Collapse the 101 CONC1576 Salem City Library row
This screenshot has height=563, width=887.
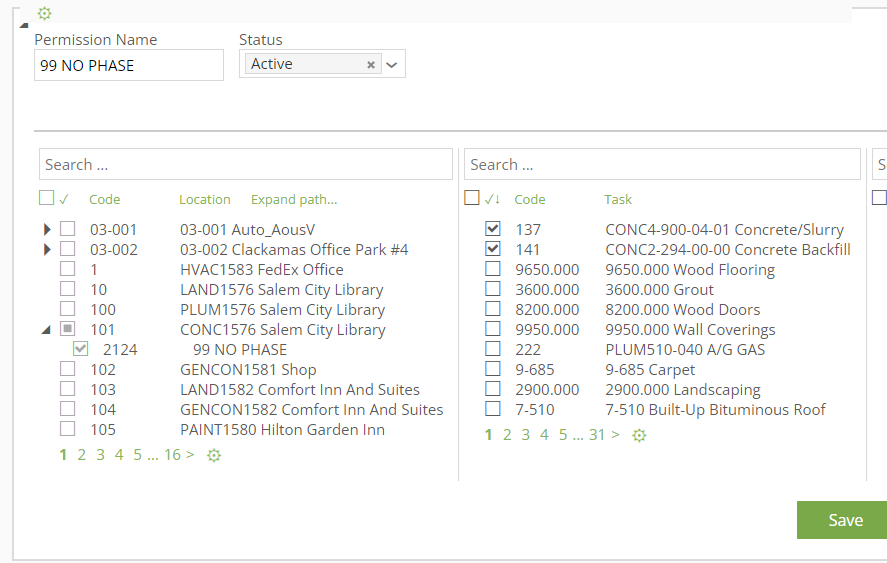(46, 329)
